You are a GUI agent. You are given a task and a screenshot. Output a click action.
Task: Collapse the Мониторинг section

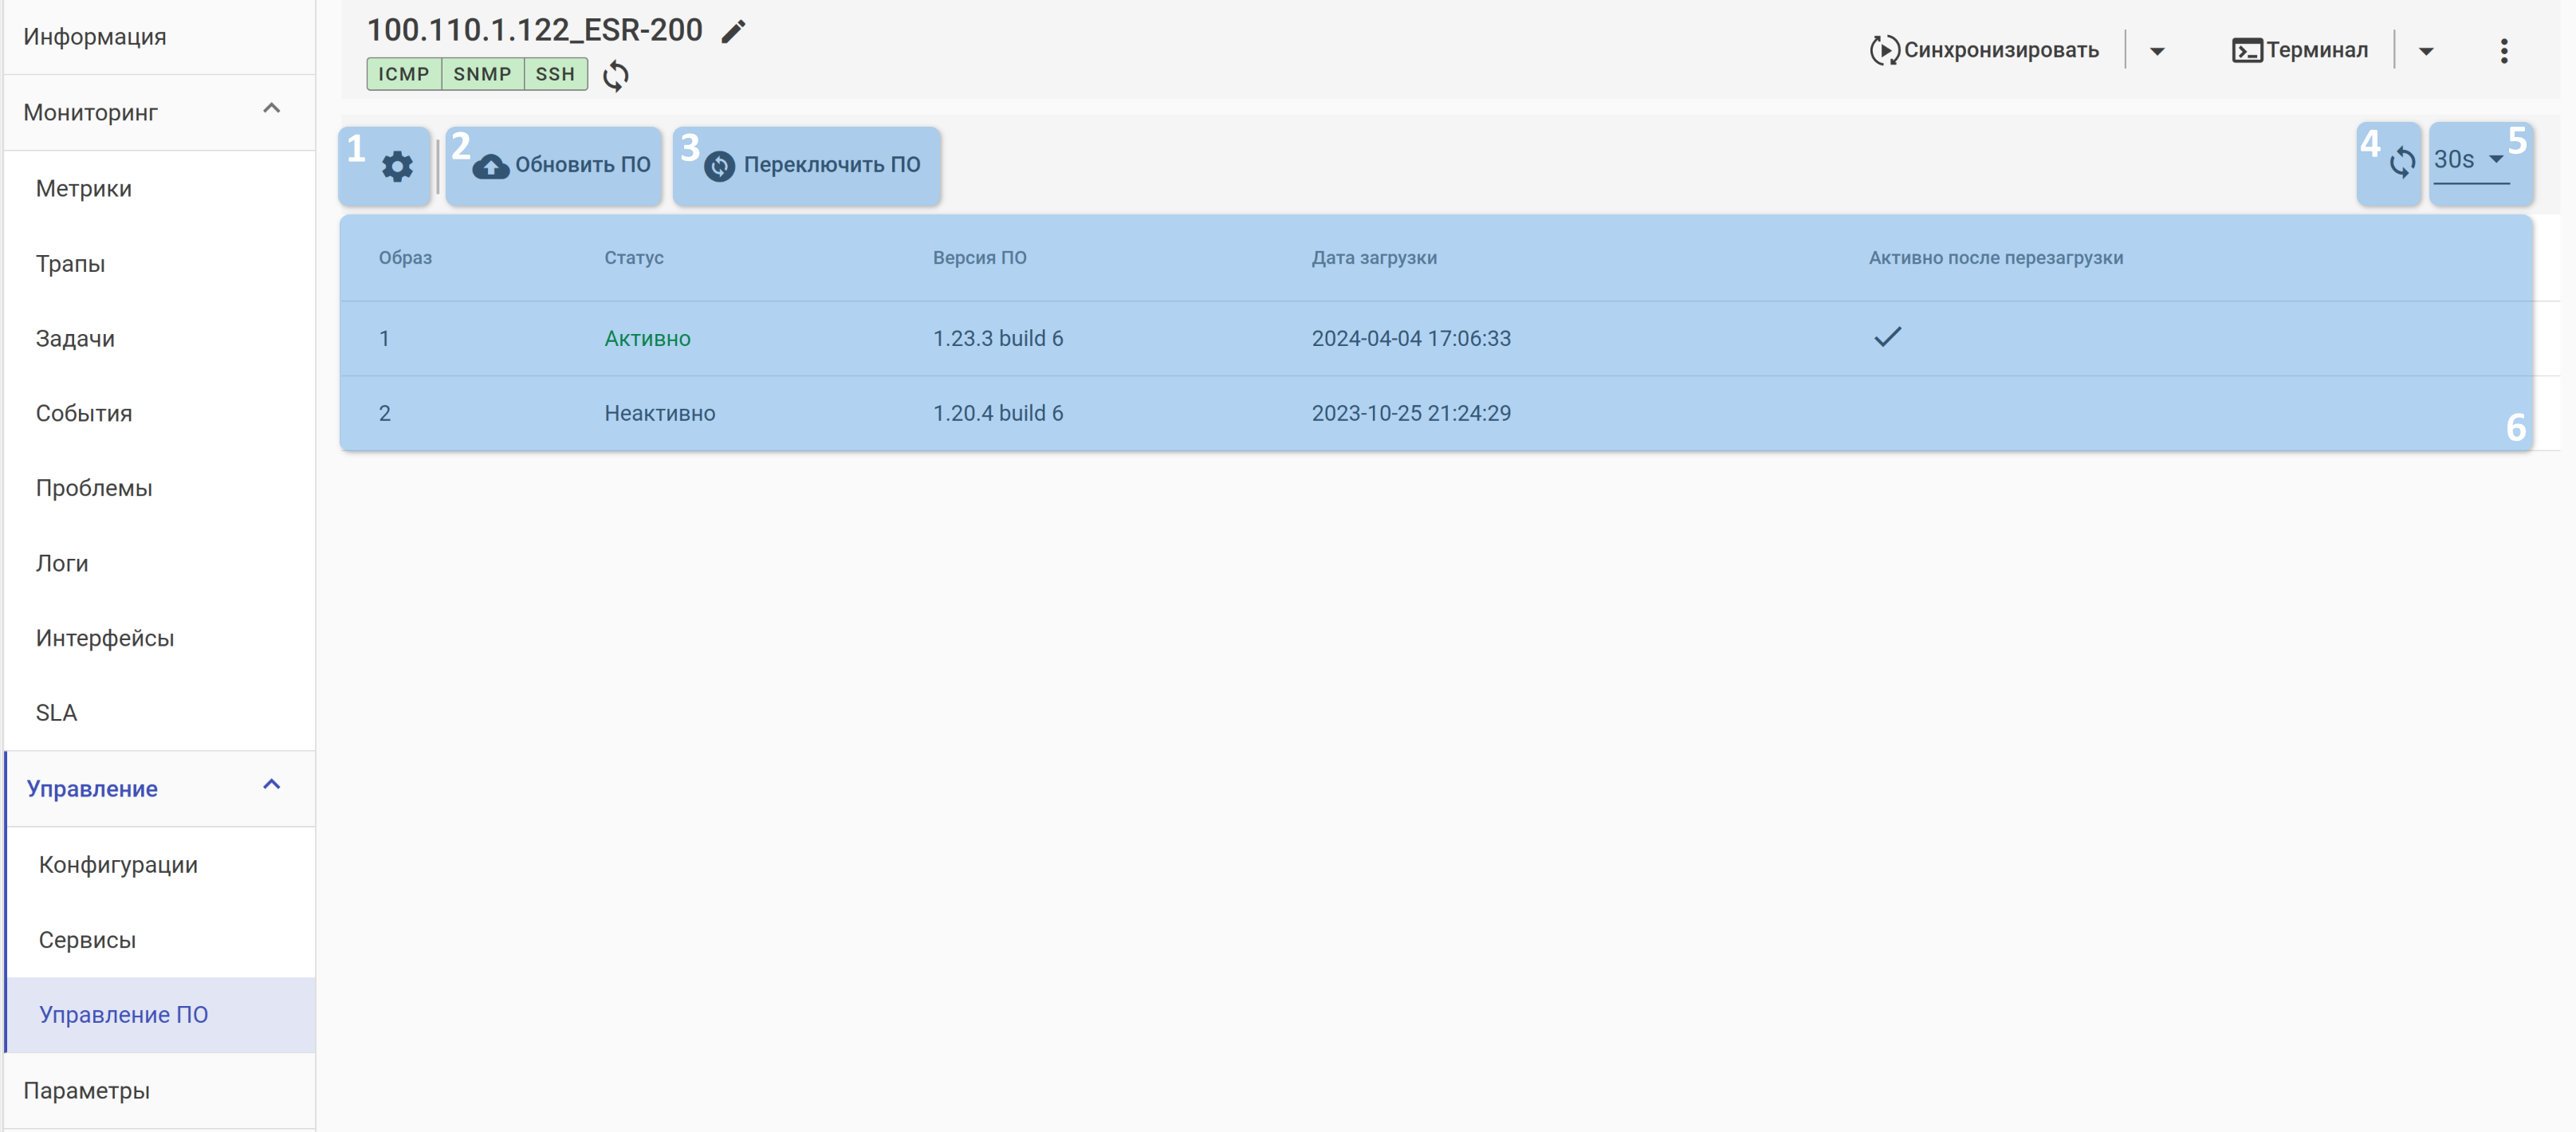point(271,109)
